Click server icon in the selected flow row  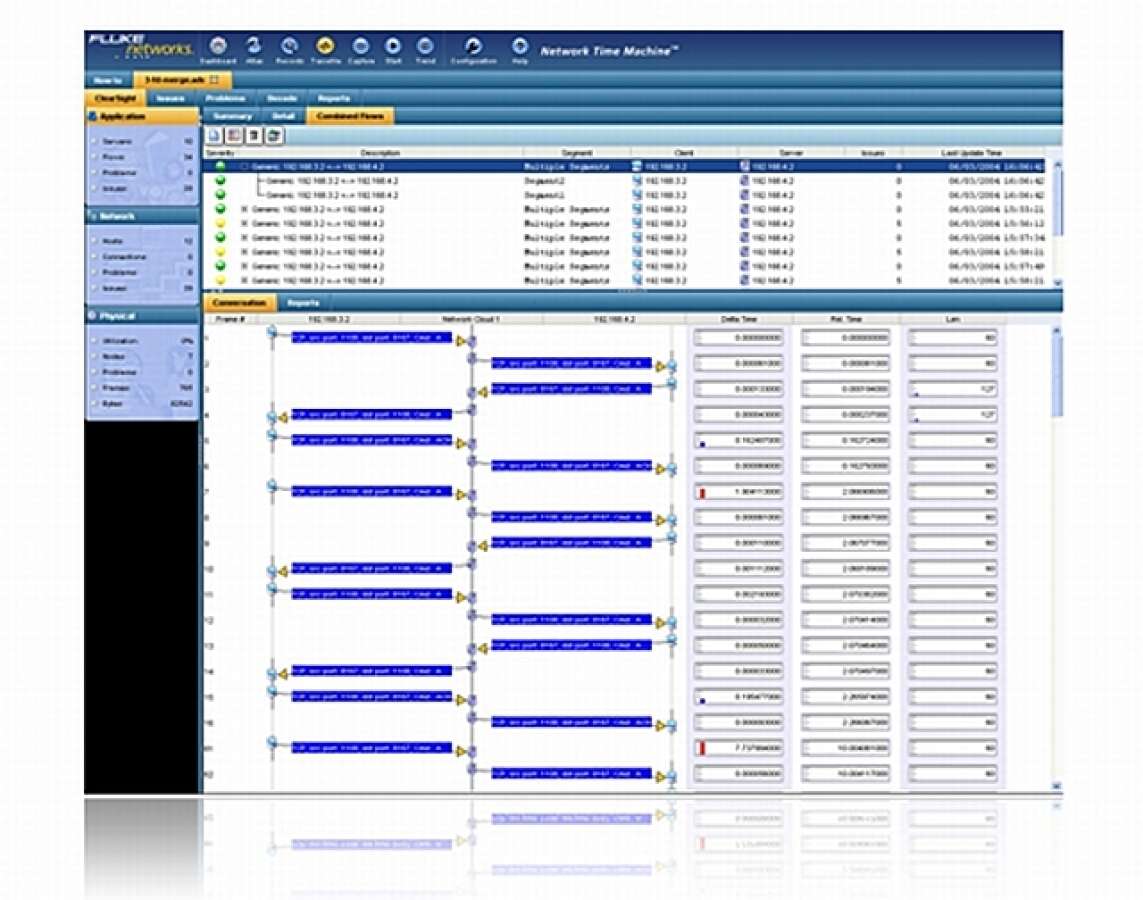click(744, 166)
